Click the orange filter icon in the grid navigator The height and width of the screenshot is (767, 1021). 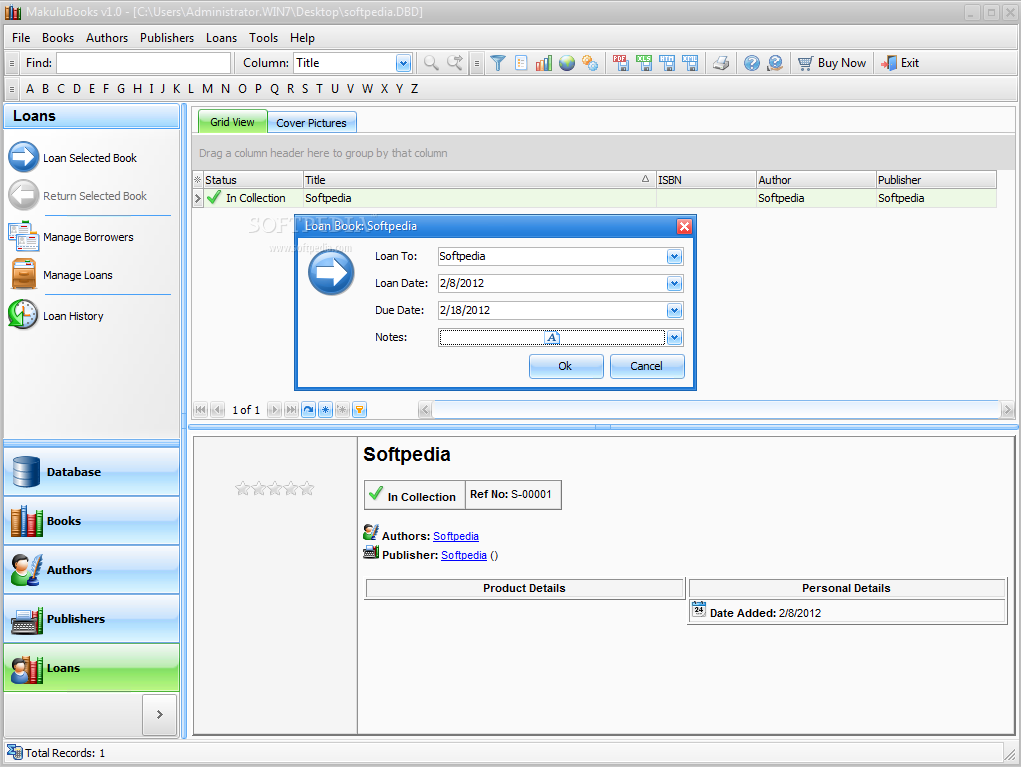tap(359, 410)
